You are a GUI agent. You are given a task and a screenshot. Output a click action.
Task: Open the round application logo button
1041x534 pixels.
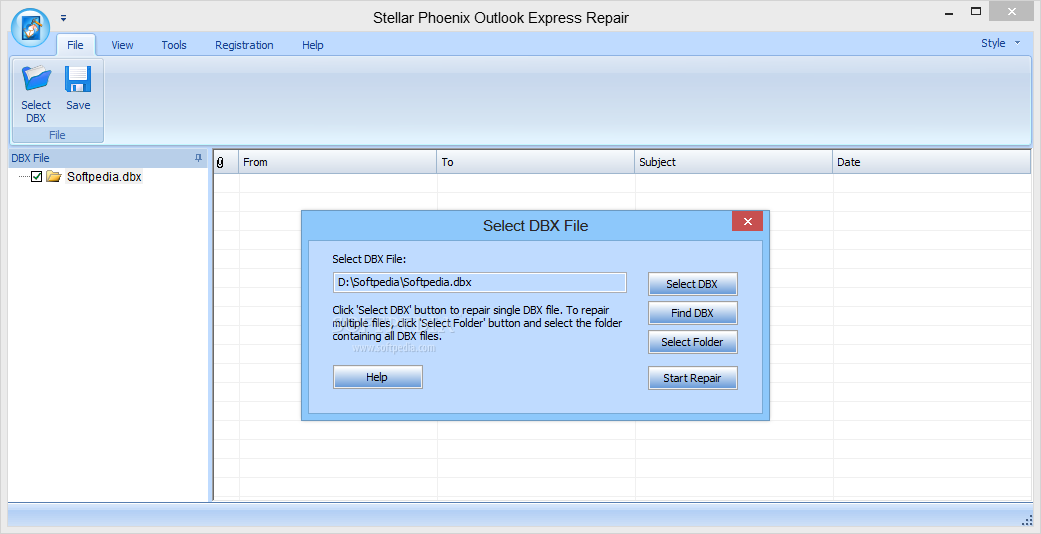click(31, 27)
